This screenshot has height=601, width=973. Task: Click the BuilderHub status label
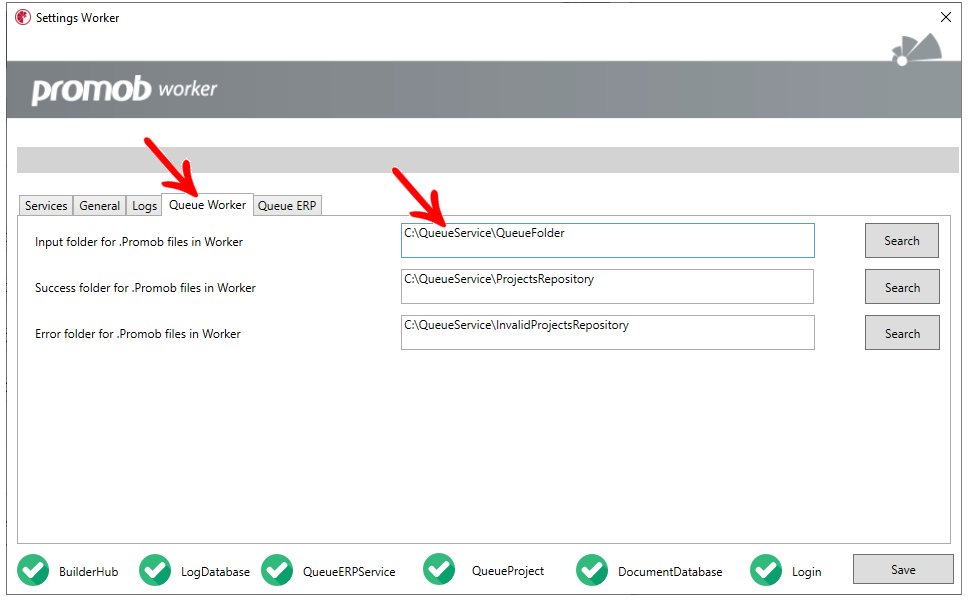click(89, 572)
